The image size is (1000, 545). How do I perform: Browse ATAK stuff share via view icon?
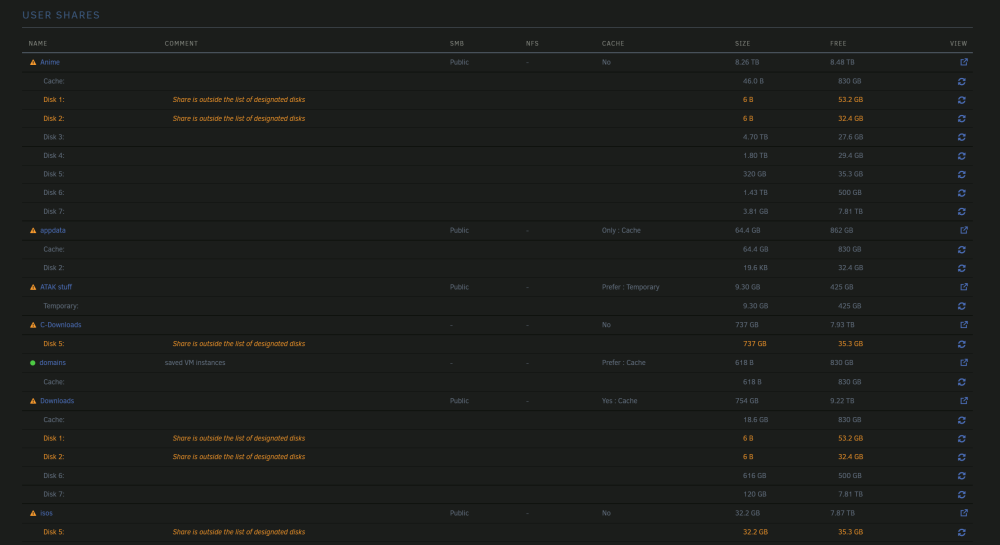[x=964, y=287]
